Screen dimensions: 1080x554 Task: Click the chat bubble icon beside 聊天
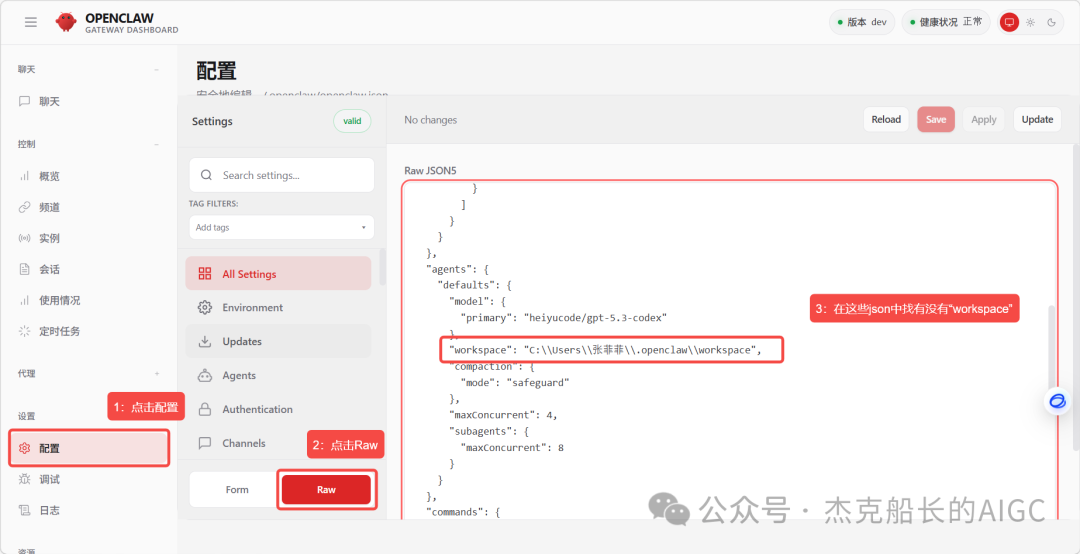25,101
